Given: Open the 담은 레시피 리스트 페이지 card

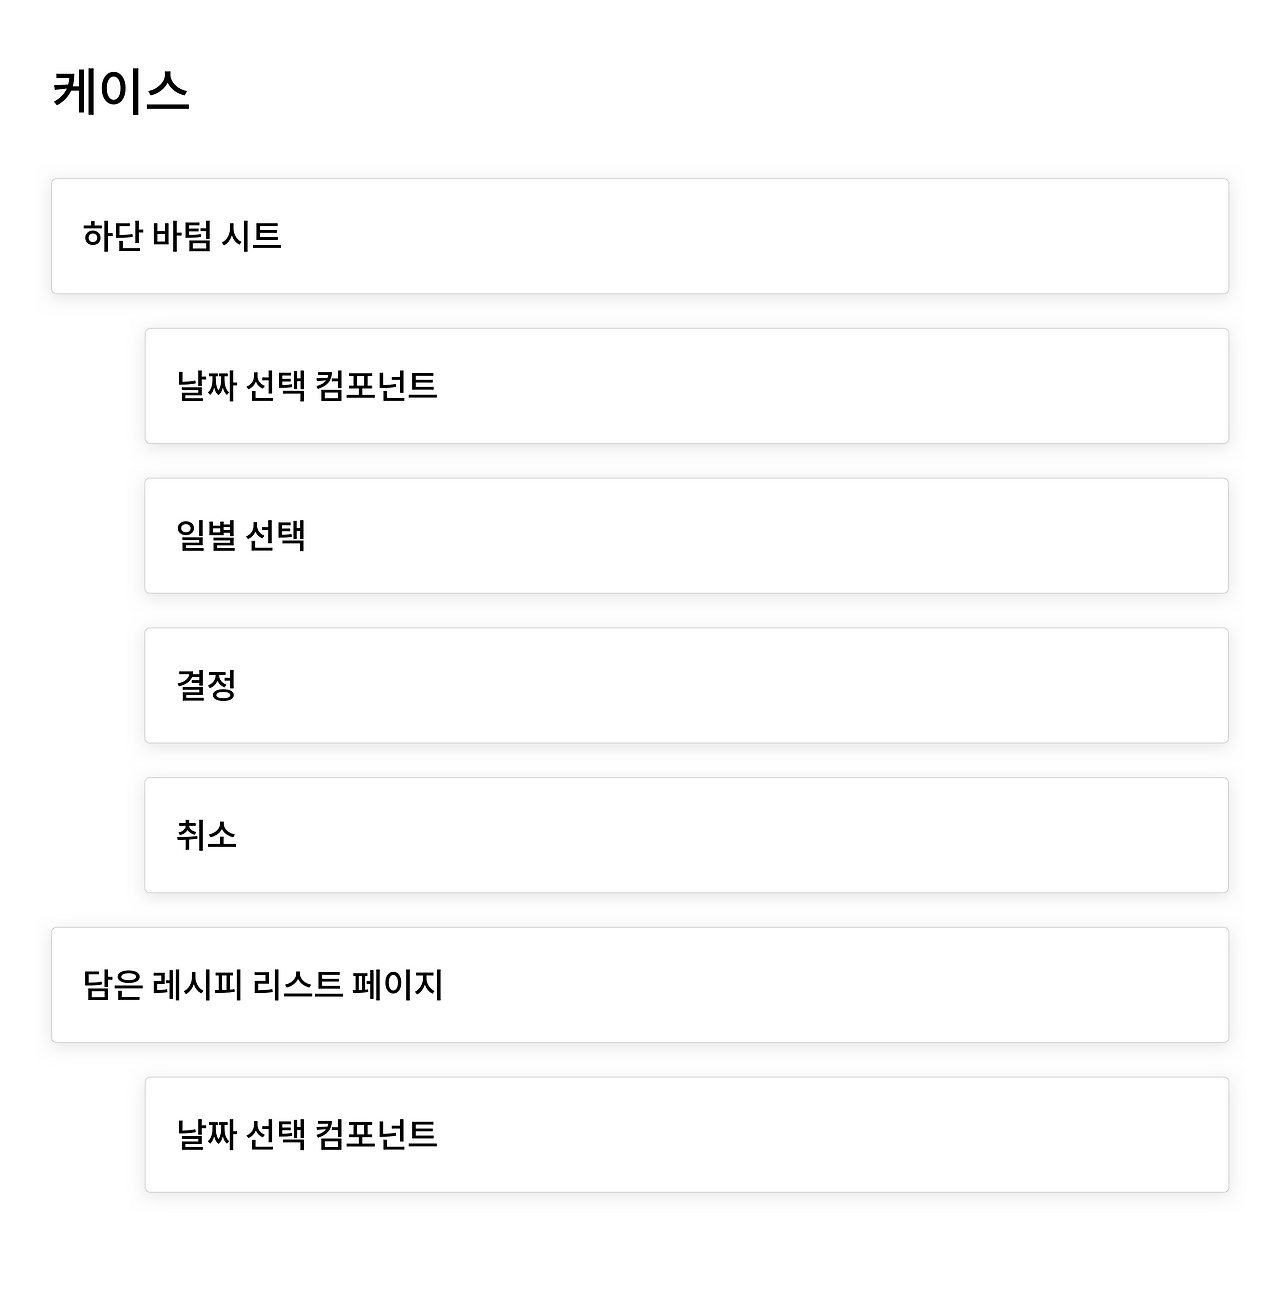Looking at the screenshot, I should point(640,985).
